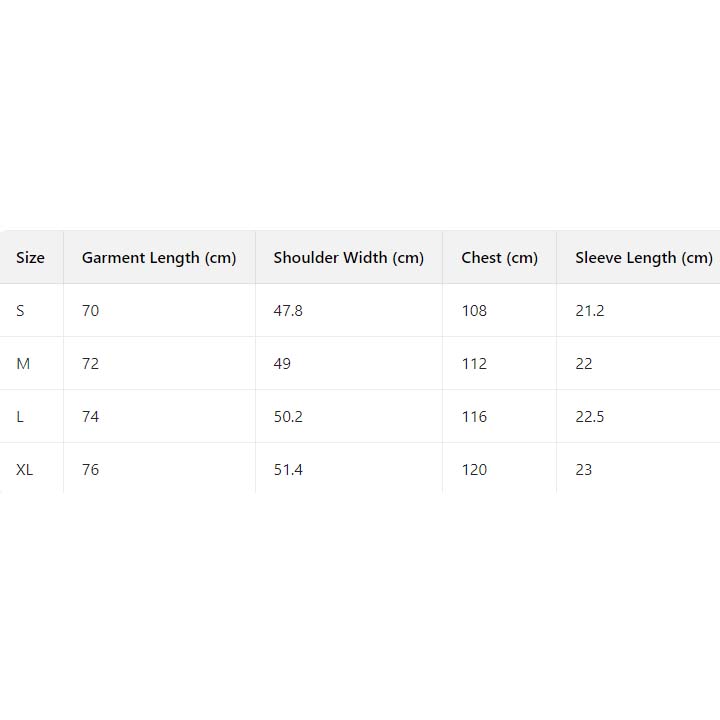Select the L size row label

(20, 417)
